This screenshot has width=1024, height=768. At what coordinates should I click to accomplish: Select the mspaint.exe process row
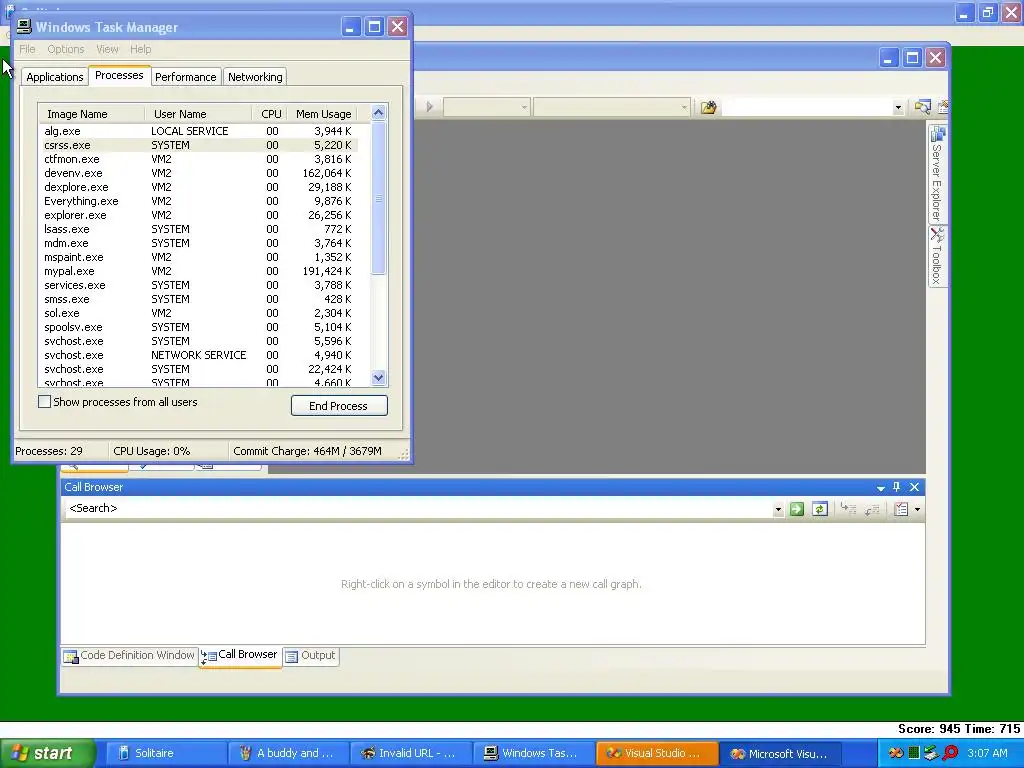[199, 257]
